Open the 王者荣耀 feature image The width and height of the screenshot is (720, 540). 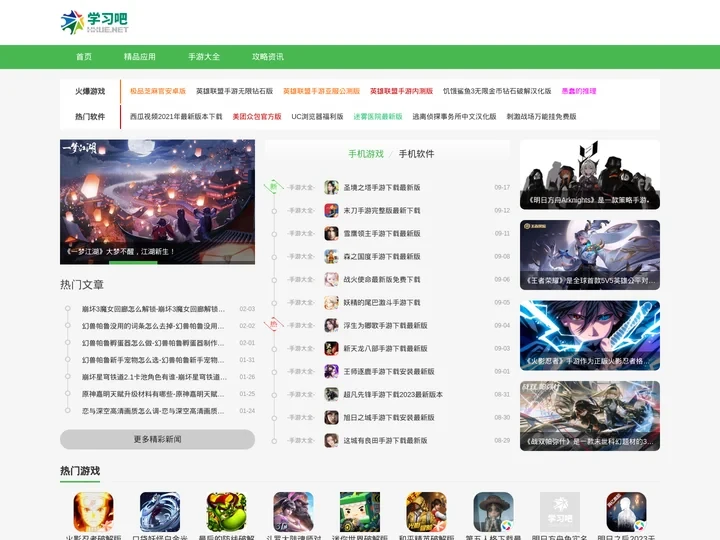tap(590, 255)
